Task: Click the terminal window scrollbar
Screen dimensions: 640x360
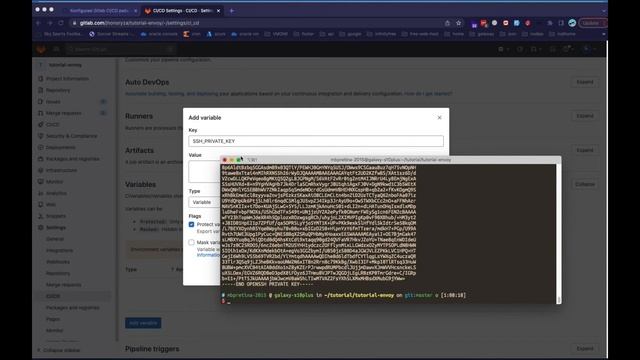Action: coord(558,233)
